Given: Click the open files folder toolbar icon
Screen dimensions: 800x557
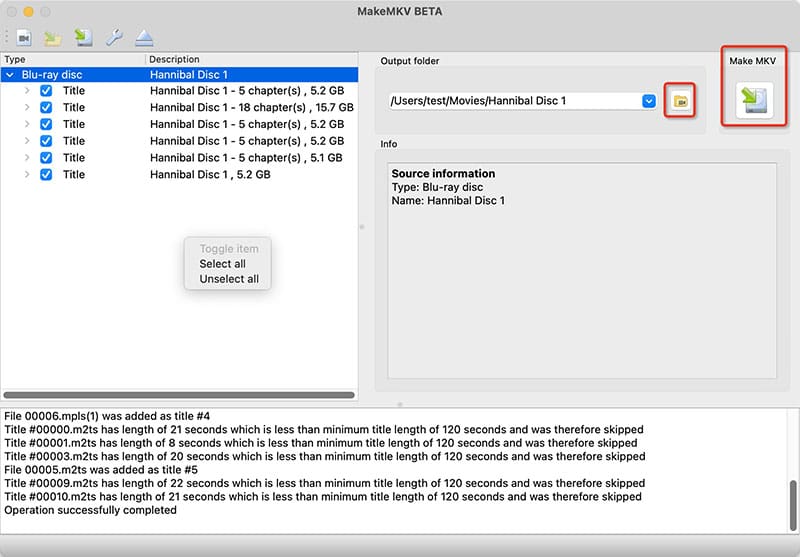Looking at the screenshot, I should click(52, 38).
